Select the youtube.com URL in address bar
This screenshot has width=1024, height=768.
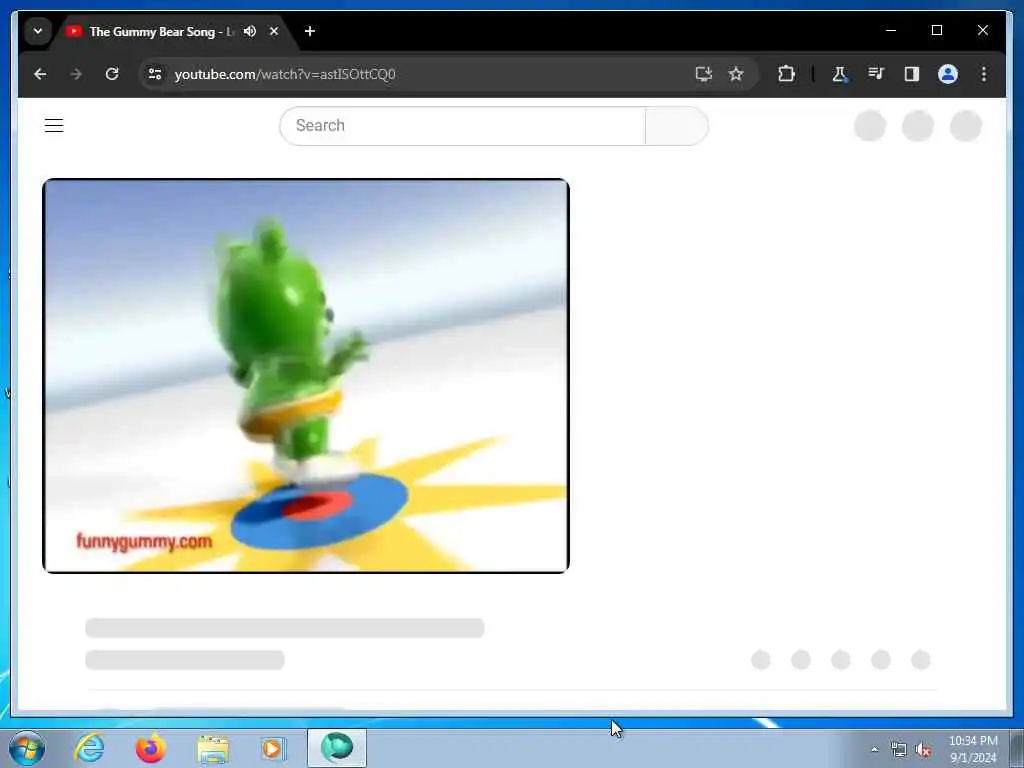(285, 74)
